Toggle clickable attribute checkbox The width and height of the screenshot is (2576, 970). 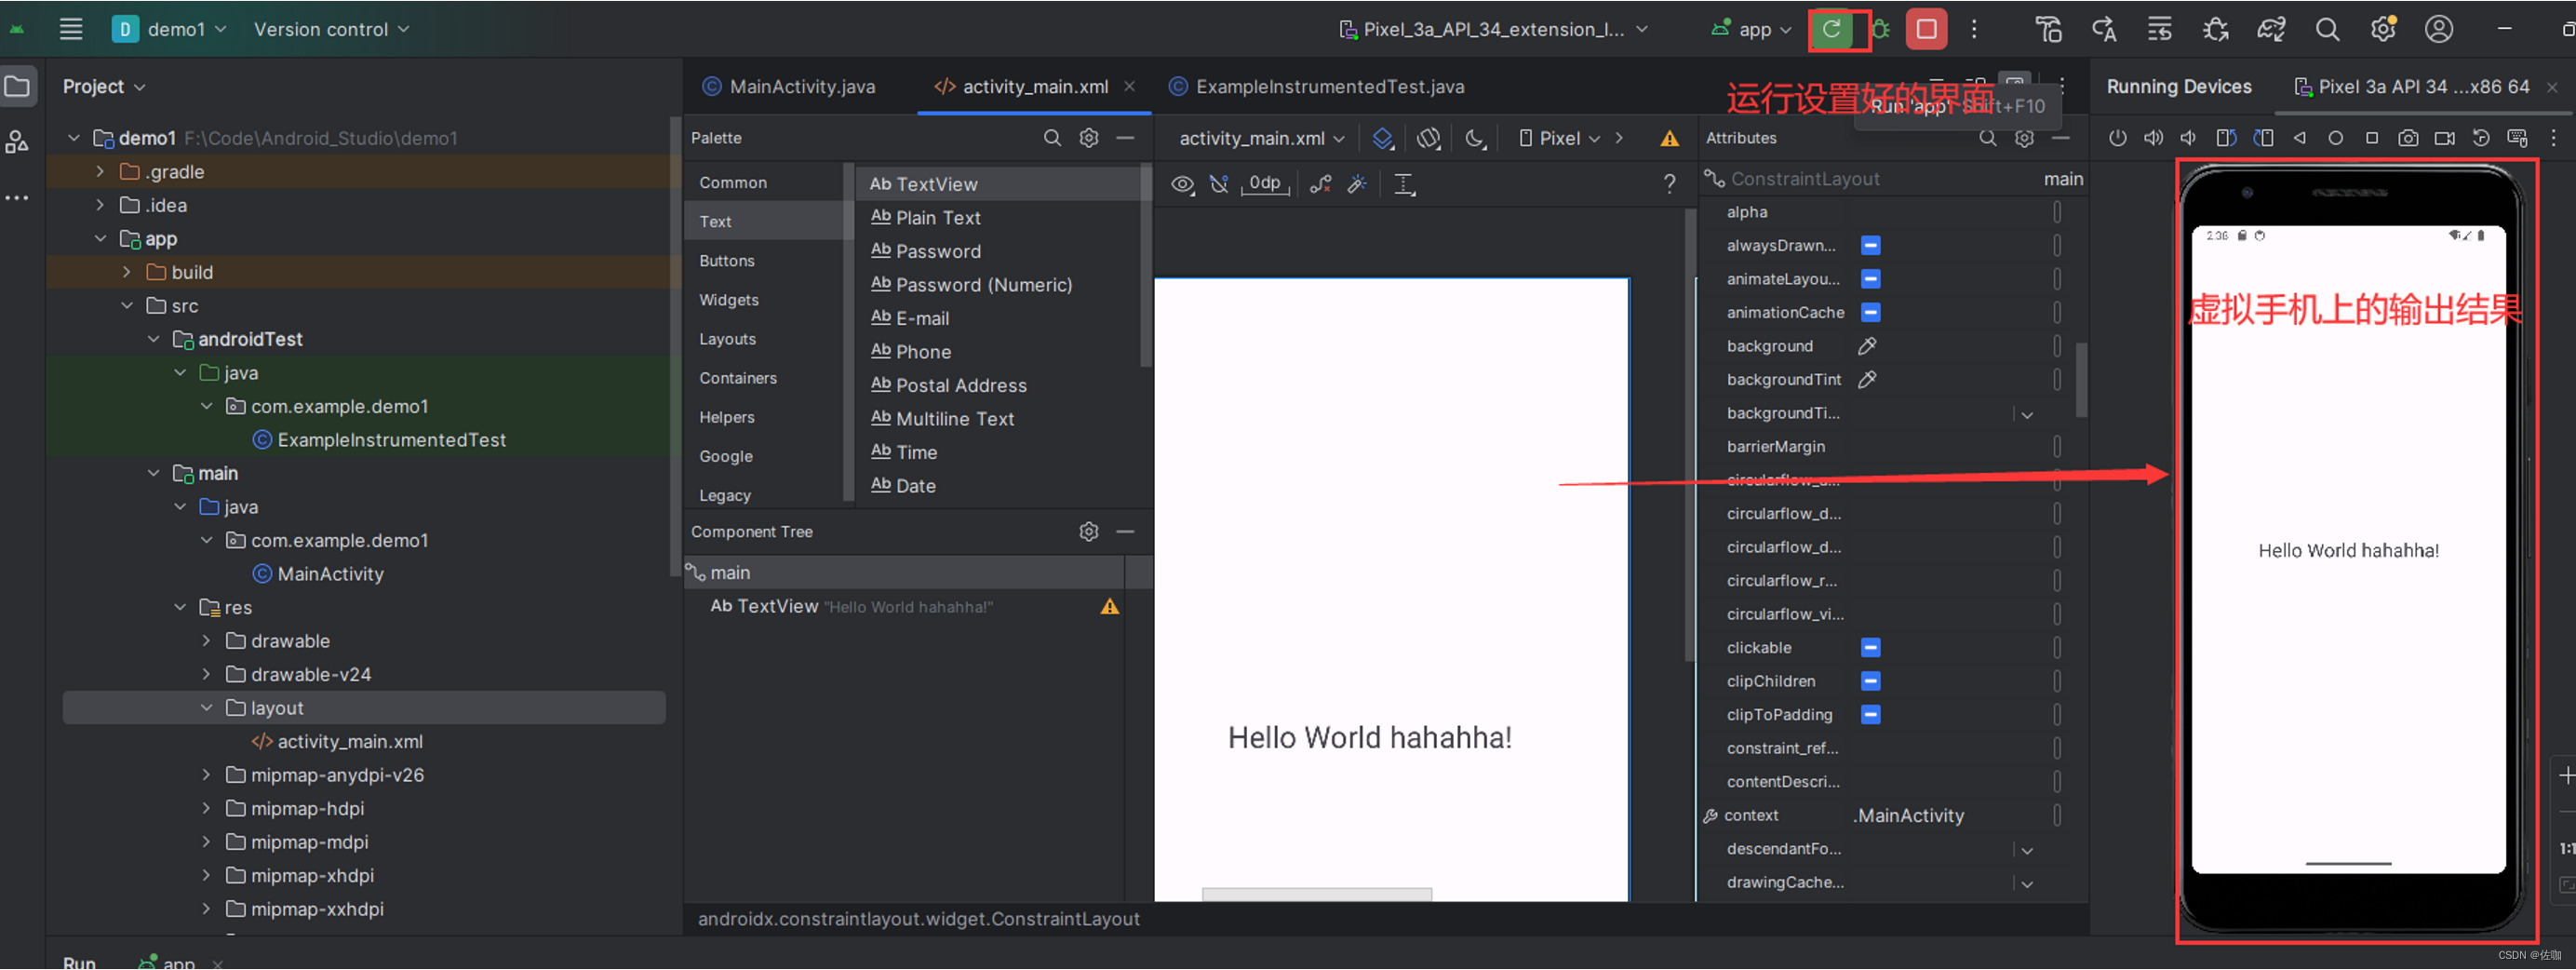tap(1870, 648)
